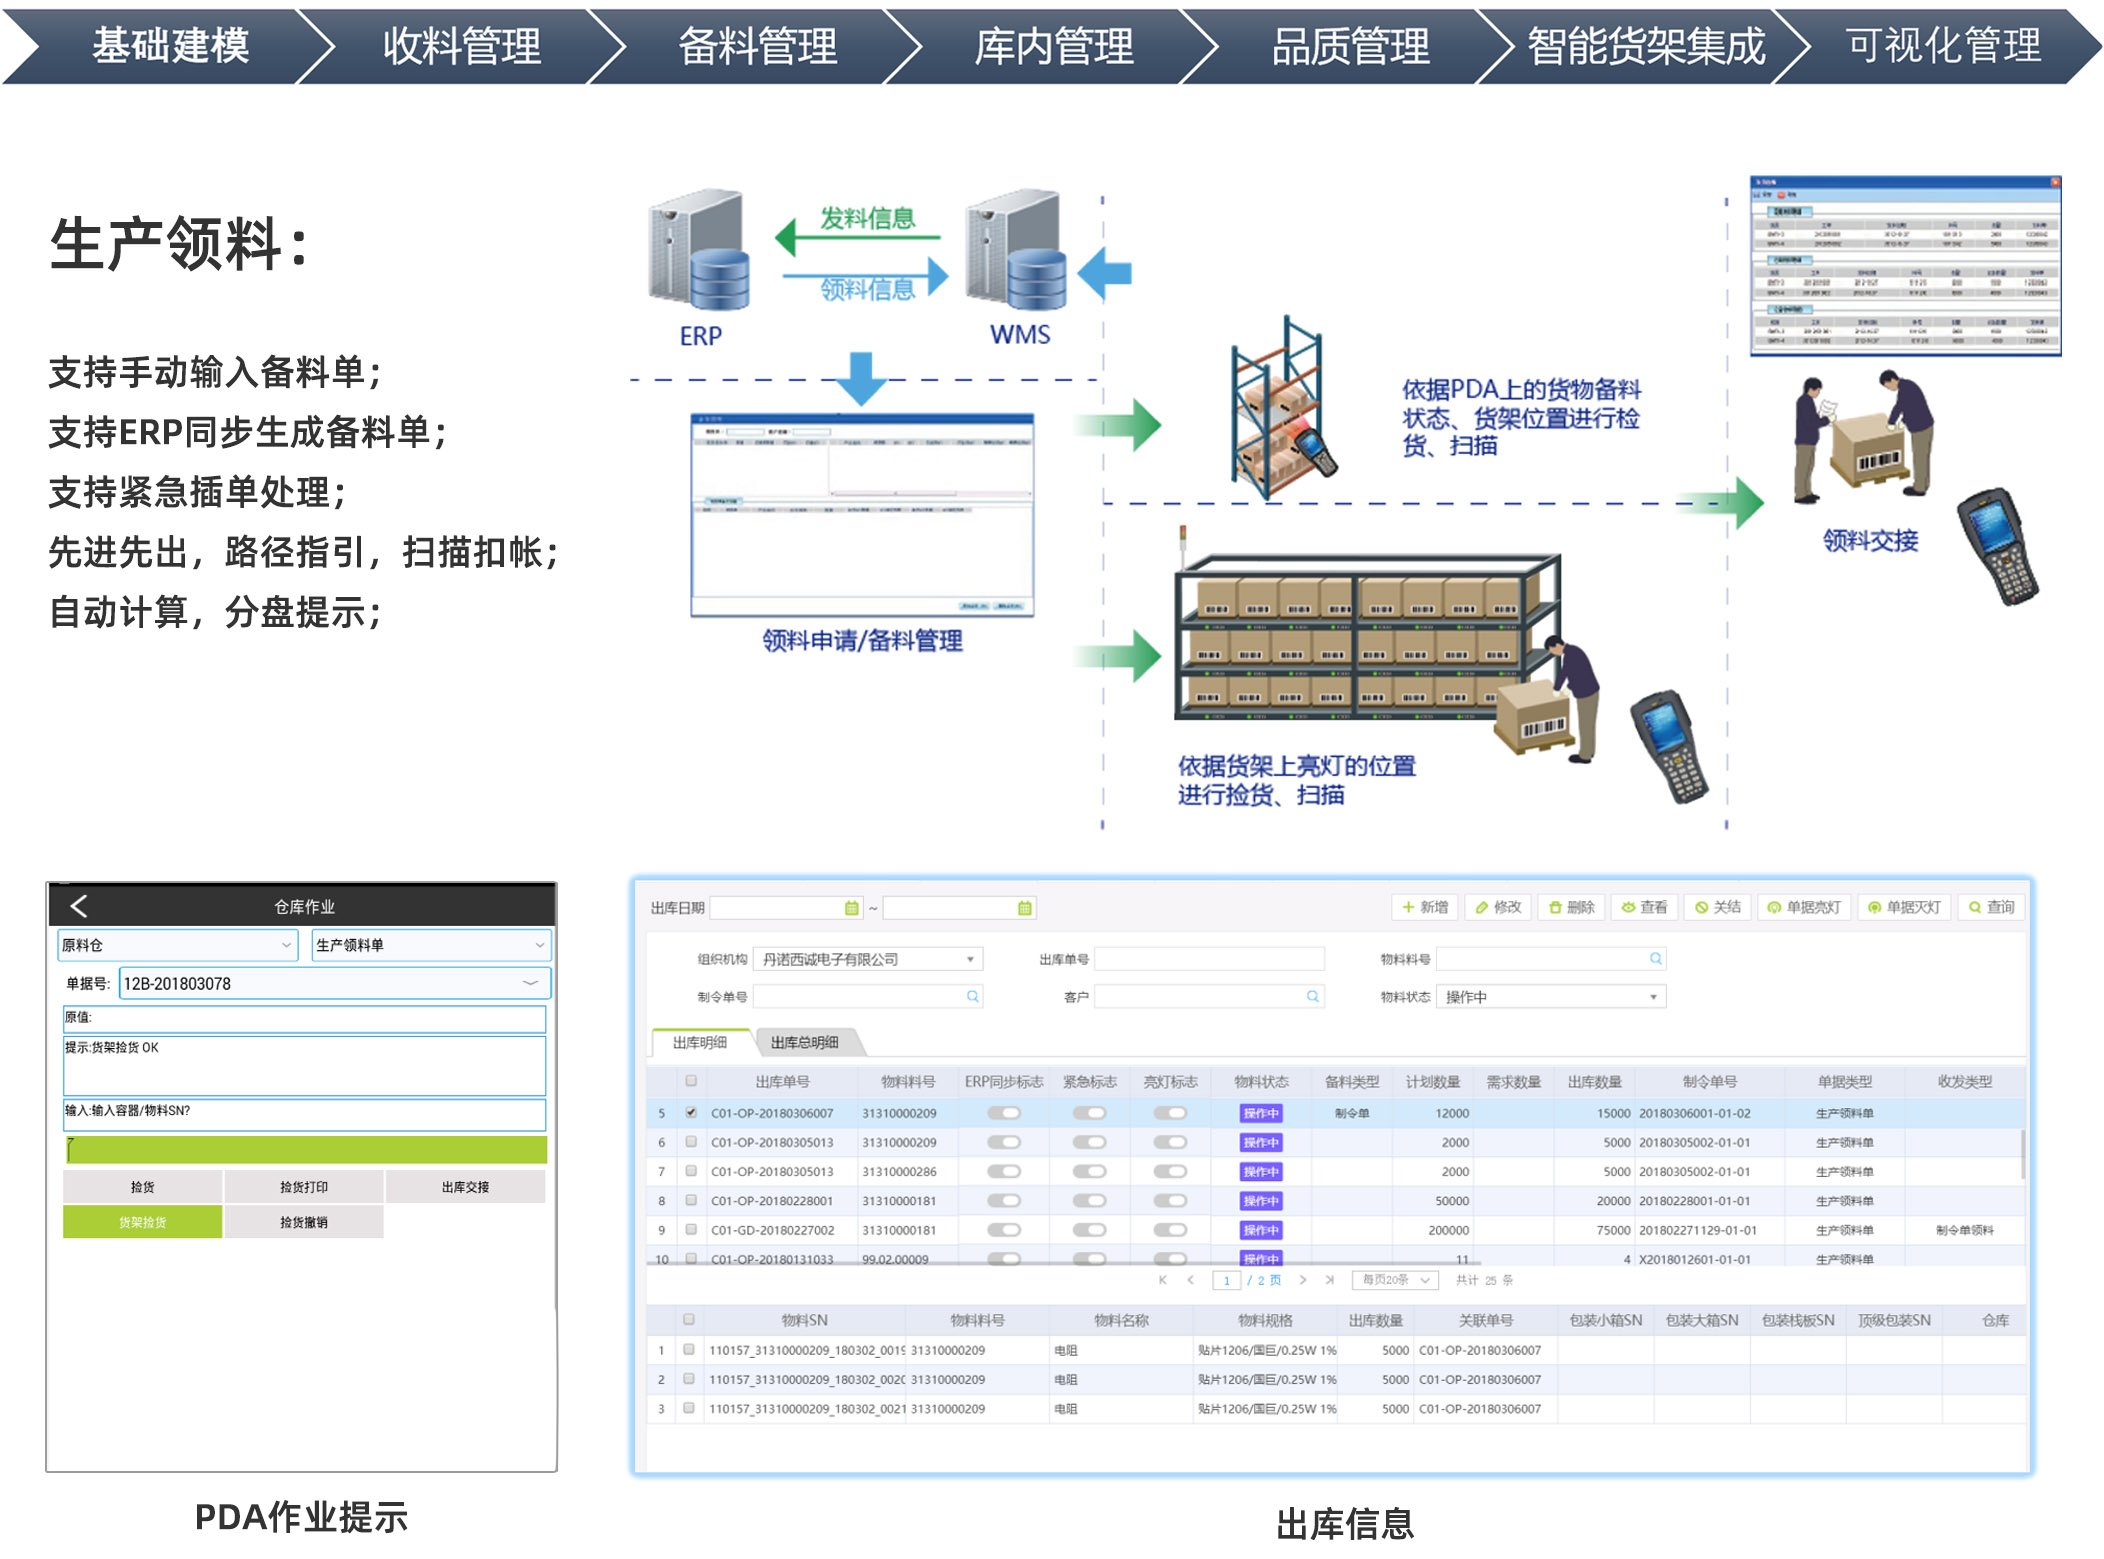Click the 制令单号 search magnifier icon
This screenshot has width=2104, height=1559.
(x=972, y=996)
